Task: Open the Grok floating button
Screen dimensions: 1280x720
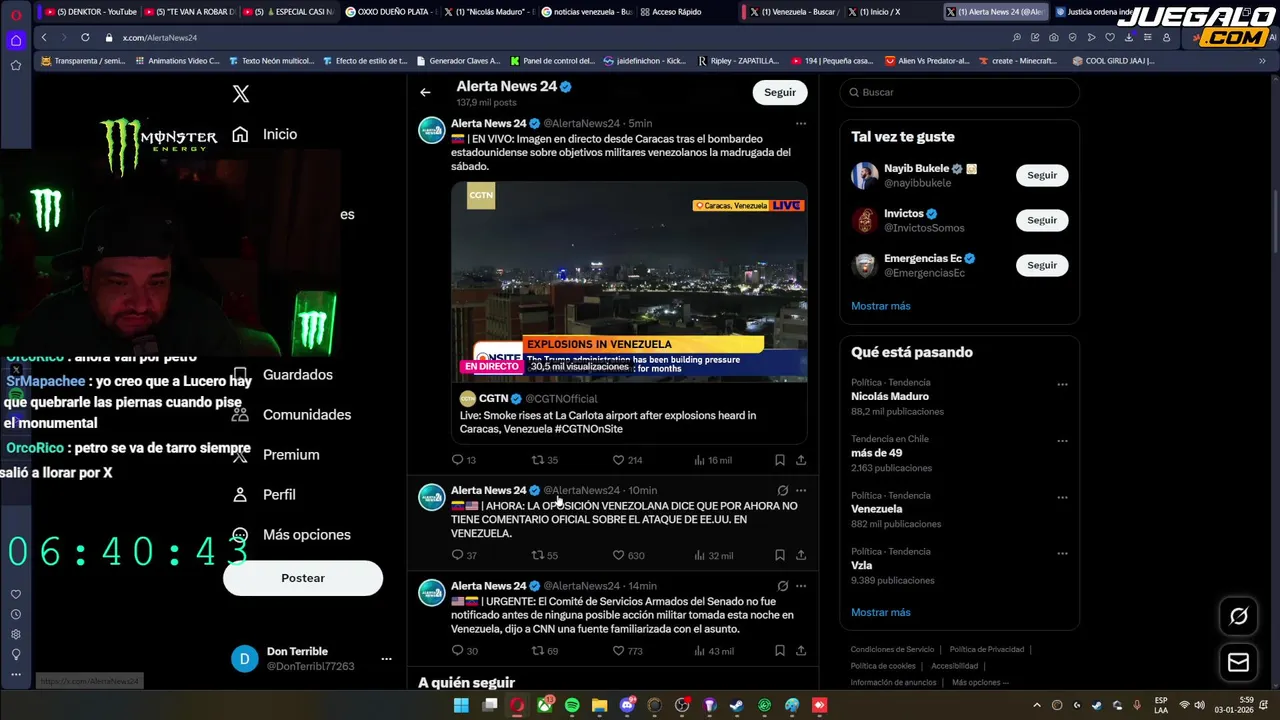Action: [1238, 616]
